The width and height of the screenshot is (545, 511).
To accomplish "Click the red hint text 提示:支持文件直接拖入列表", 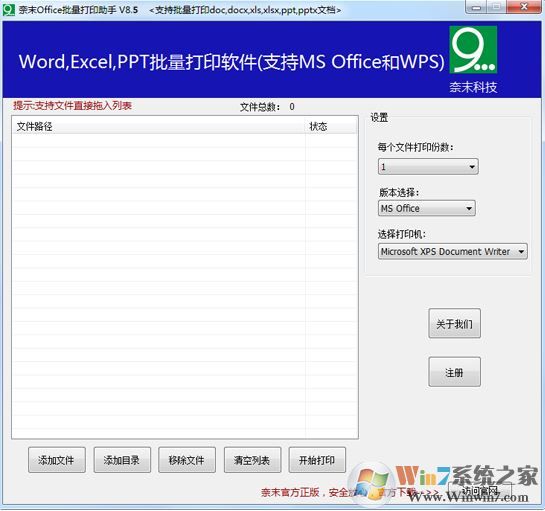I will (x=72, y=105).
